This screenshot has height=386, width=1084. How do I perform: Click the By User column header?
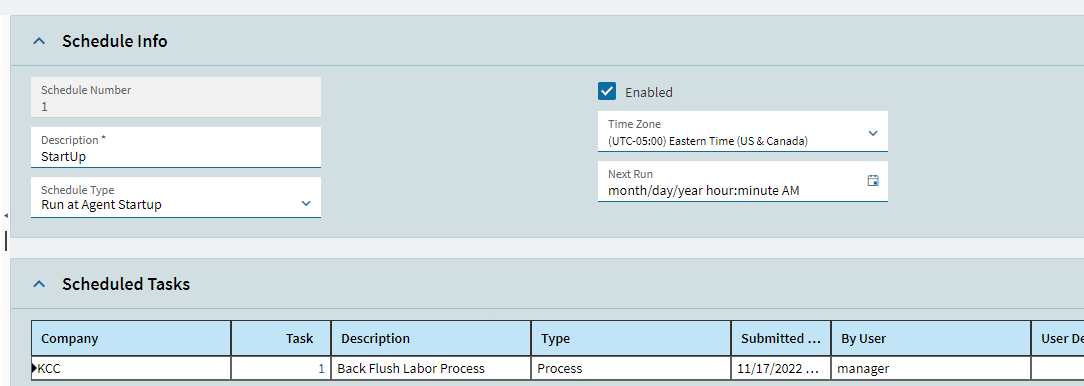coord(931,338)
